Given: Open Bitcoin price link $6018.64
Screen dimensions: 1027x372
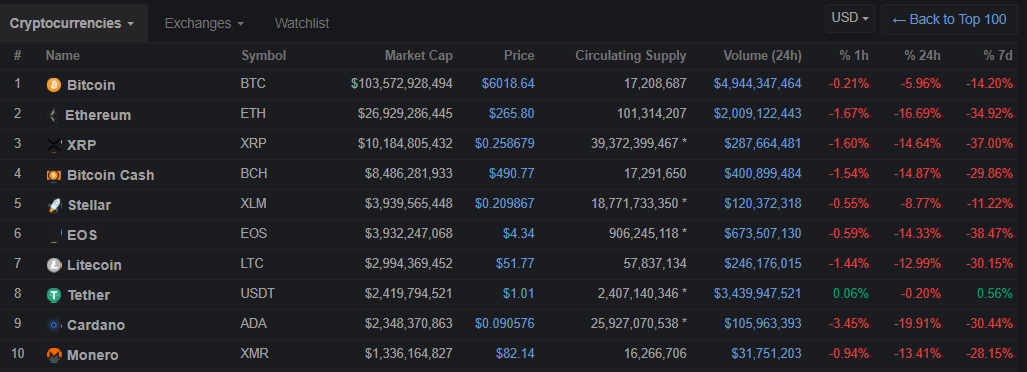Looking at the screenshot, I should pos(508,84).
